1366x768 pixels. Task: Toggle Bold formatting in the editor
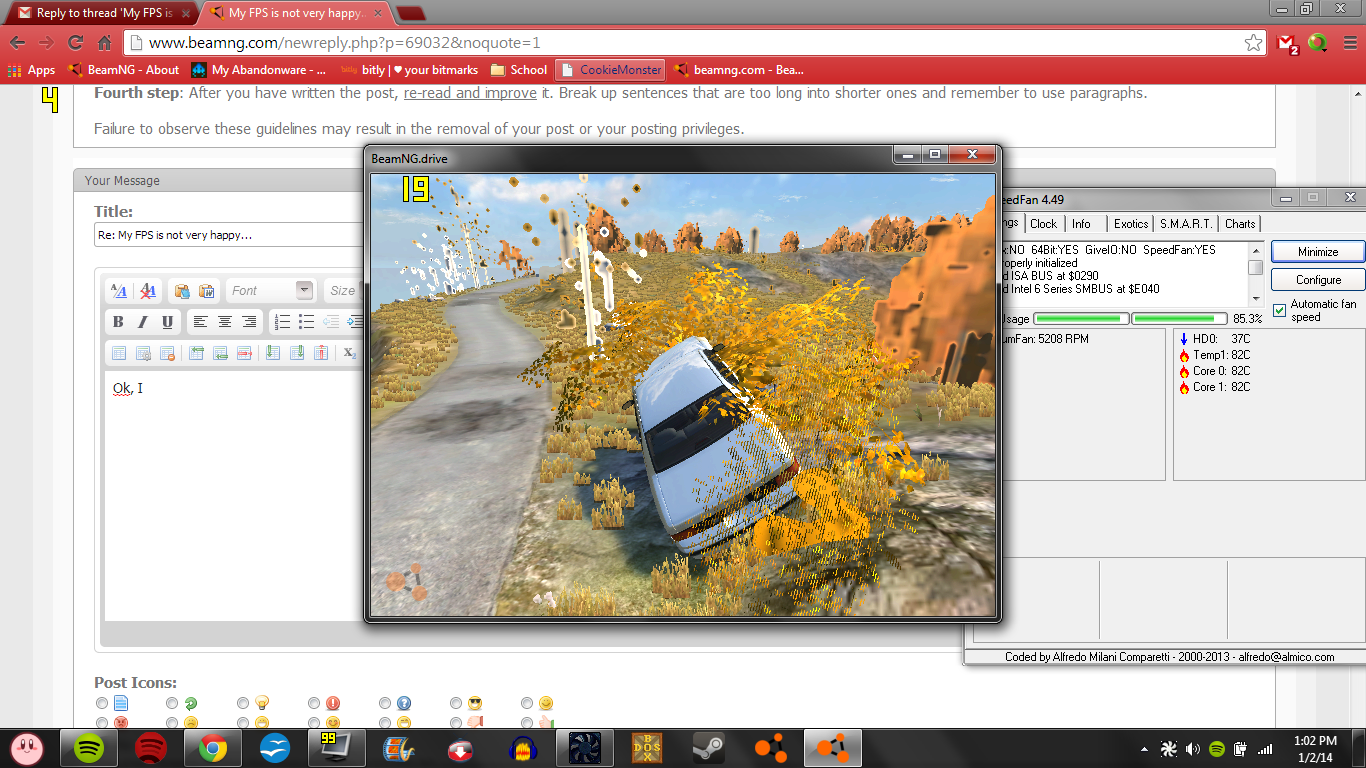click(x=118, y=322)
